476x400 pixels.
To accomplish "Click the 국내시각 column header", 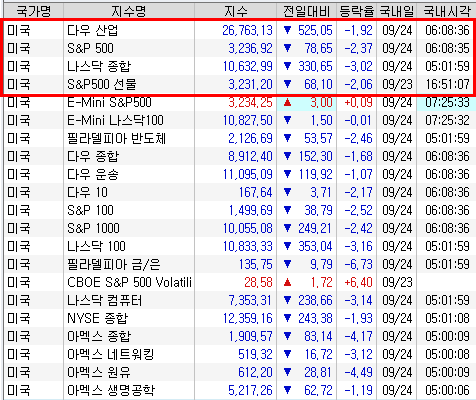I will coord(446,11).
